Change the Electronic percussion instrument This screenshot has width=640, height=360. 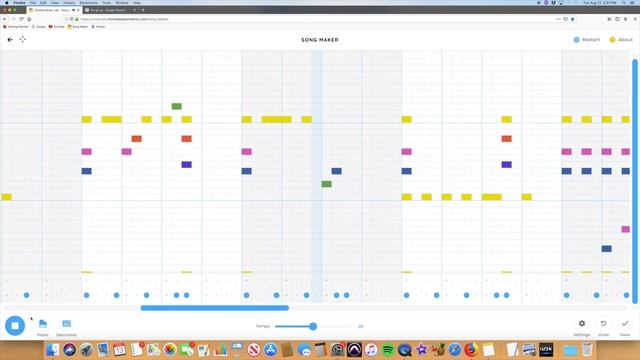(67, 324)
